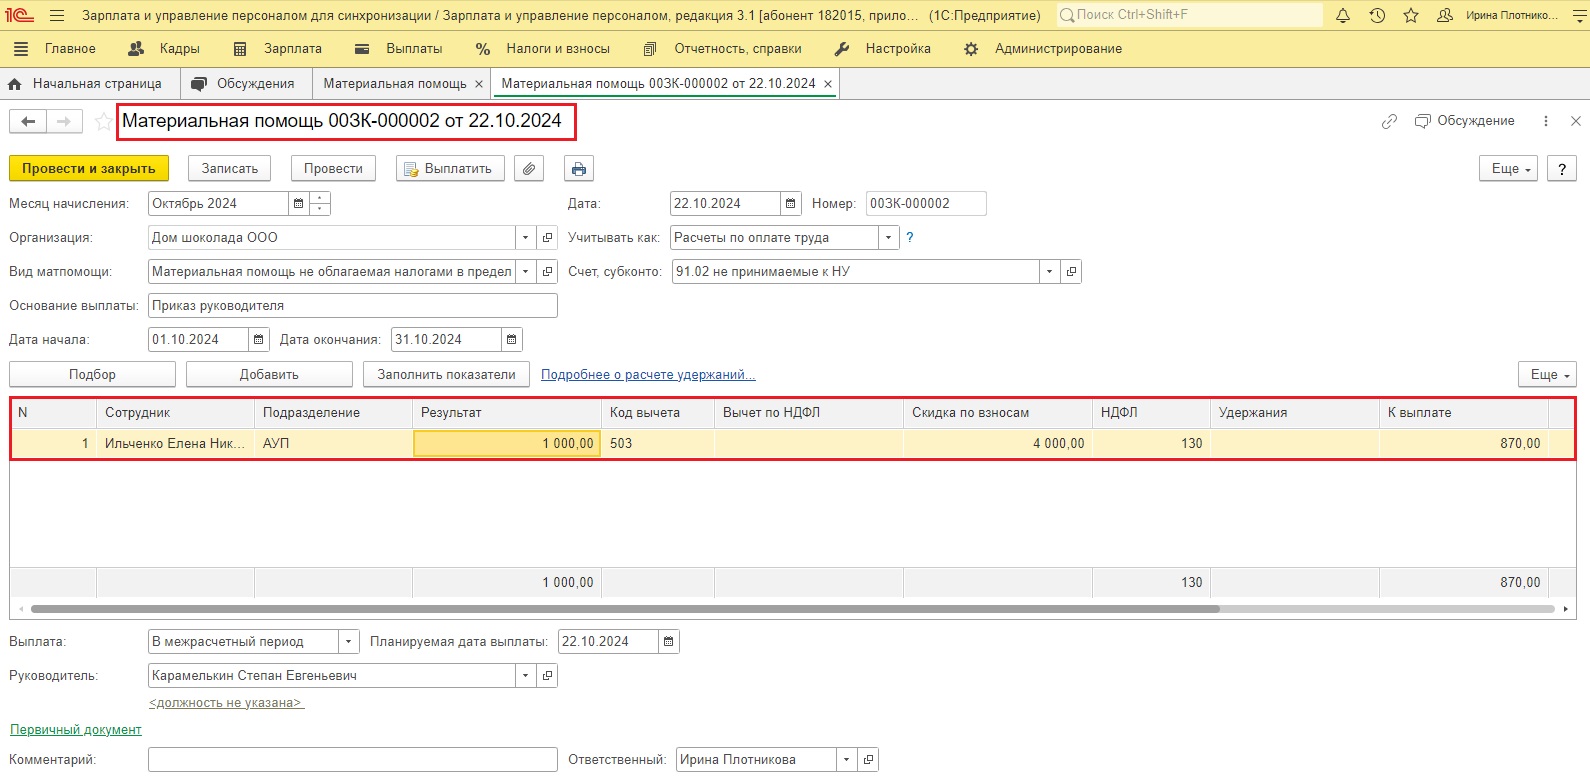Click the Добавить button
The image size is (1590, 784).
coord(269,375)
